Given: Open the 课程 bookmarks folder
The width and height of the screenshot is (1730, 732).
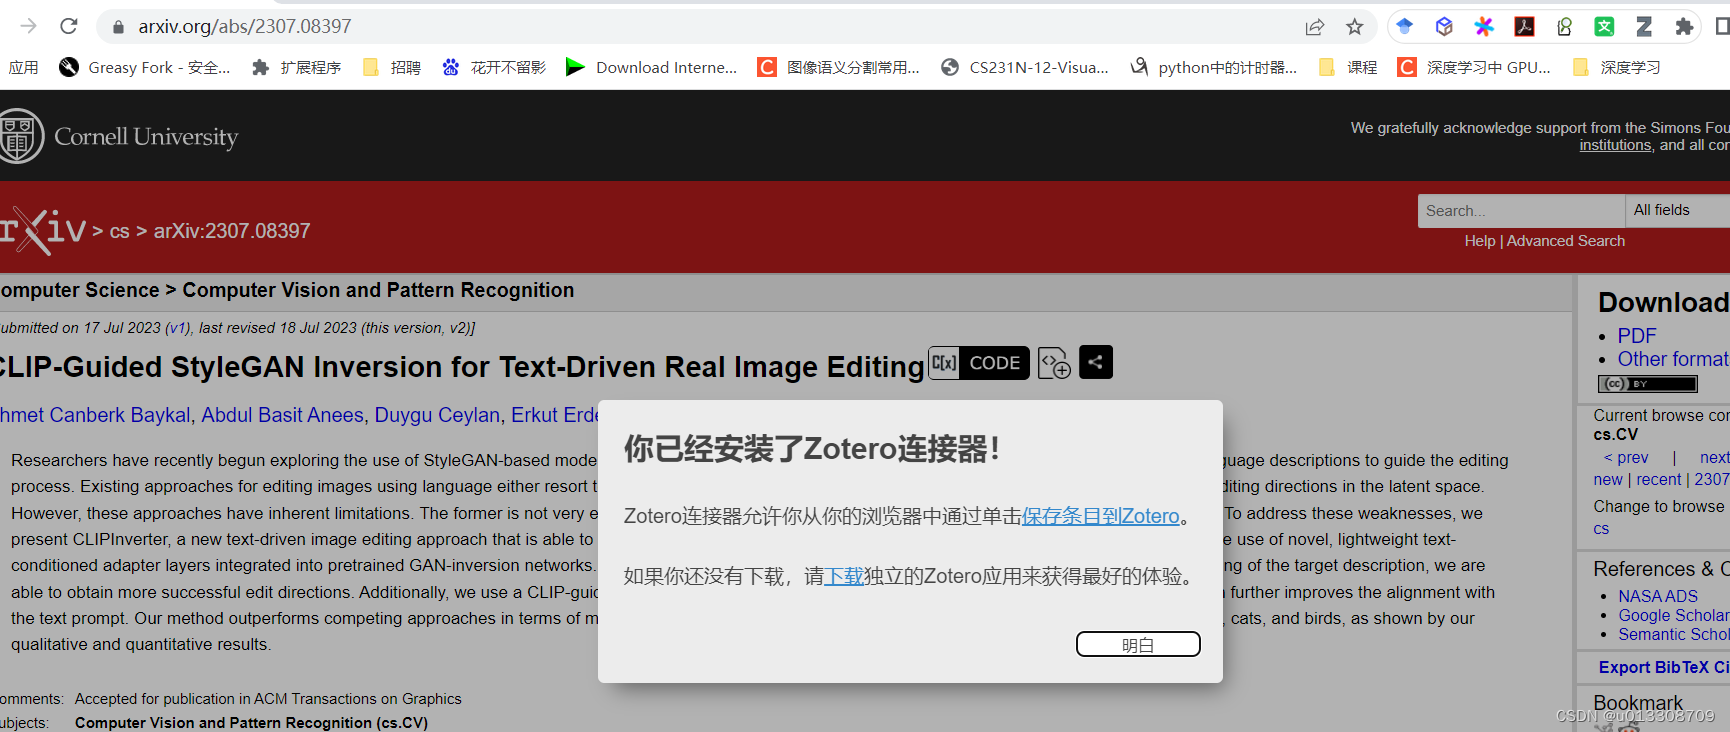Looking at the screenshot, I should (1347, 67).
